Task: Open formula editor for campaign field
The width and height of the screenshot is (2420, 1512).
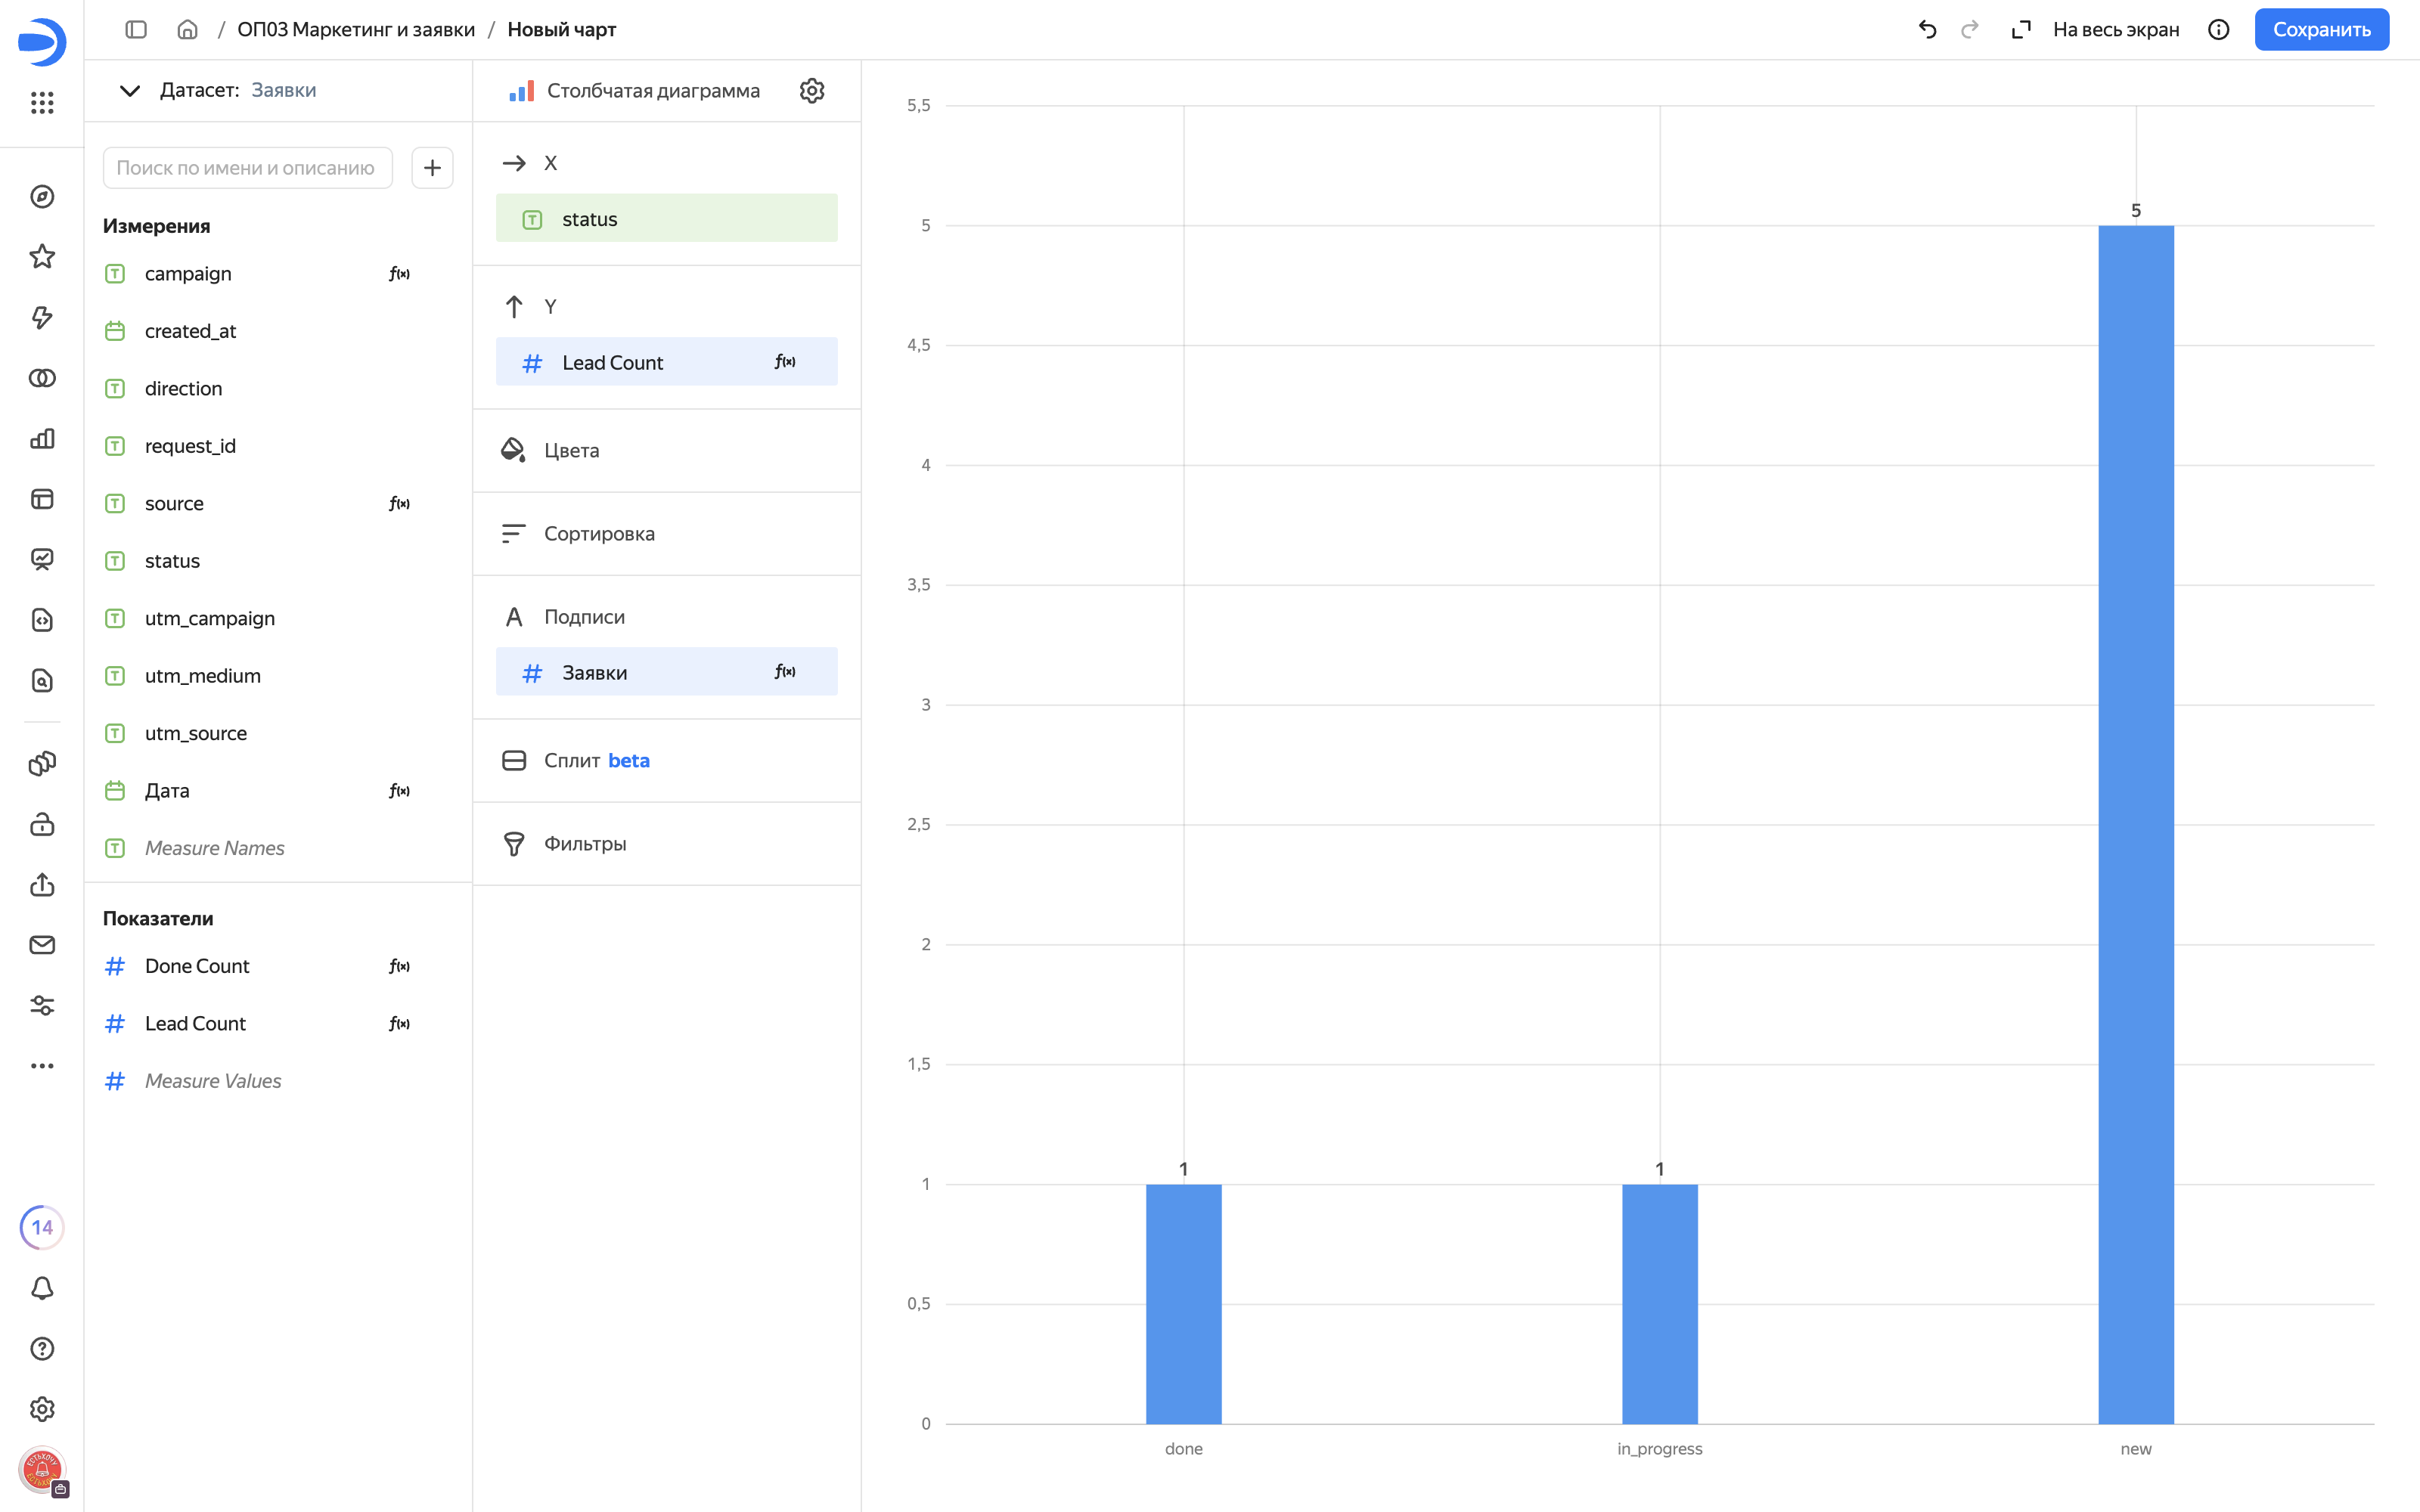Action: tap(399, 274)
